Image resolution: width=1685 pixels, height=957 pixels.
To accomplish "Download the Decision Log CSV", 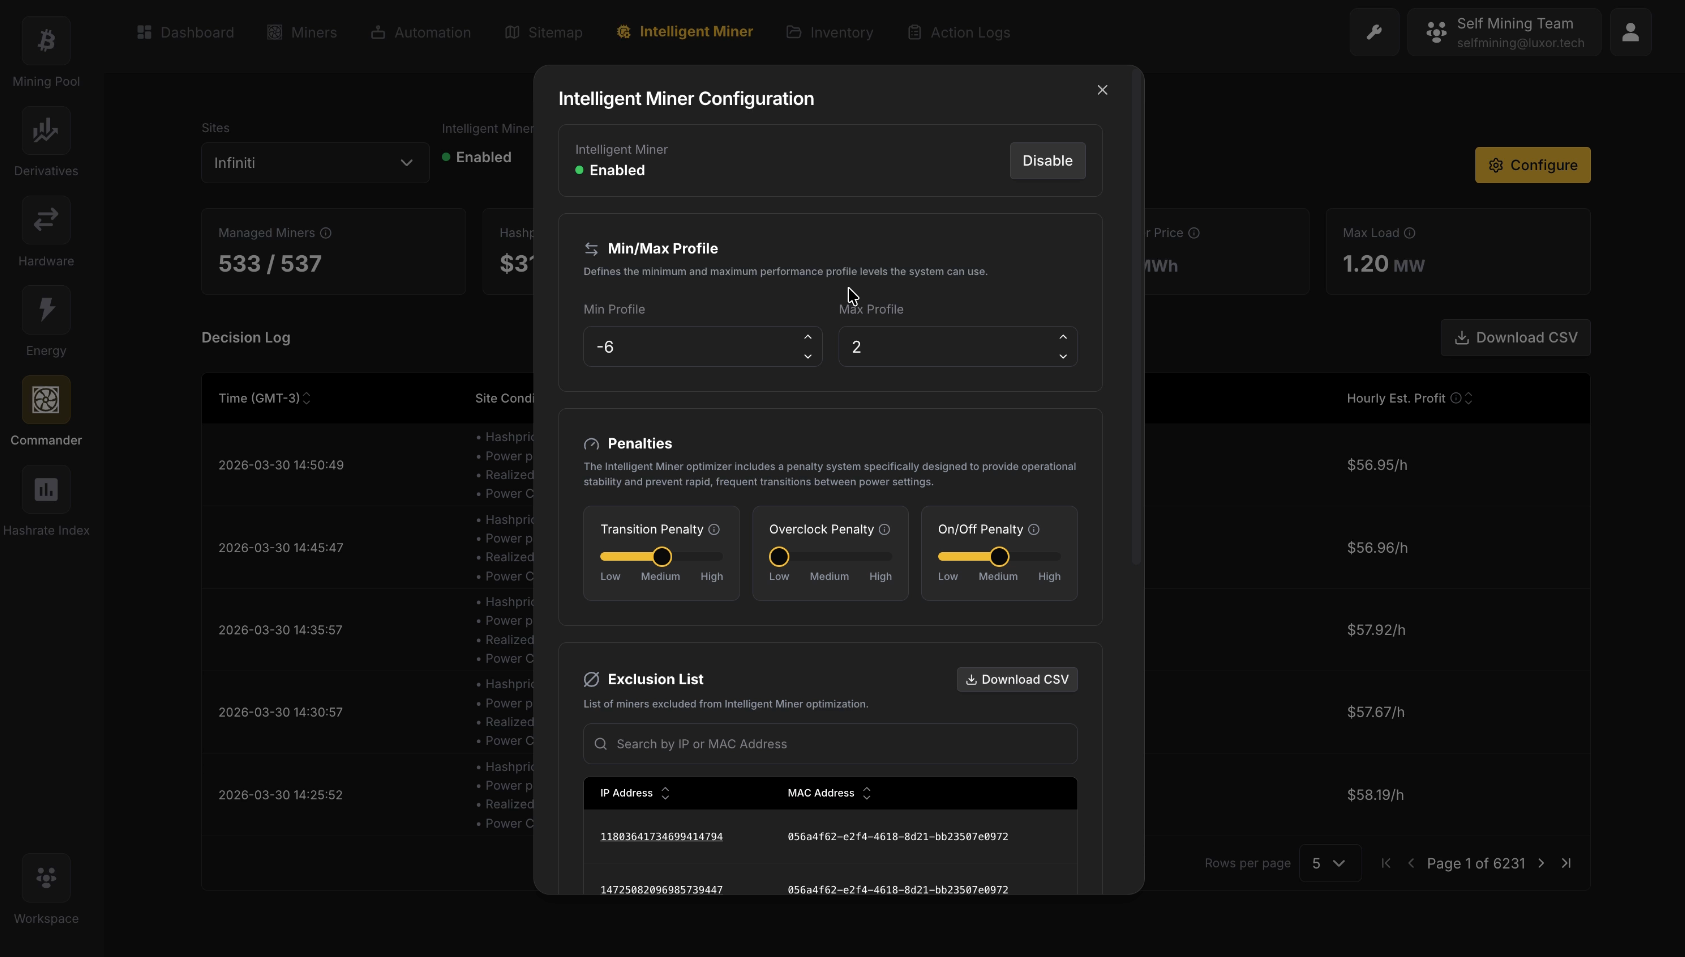I will point(1515,337).
